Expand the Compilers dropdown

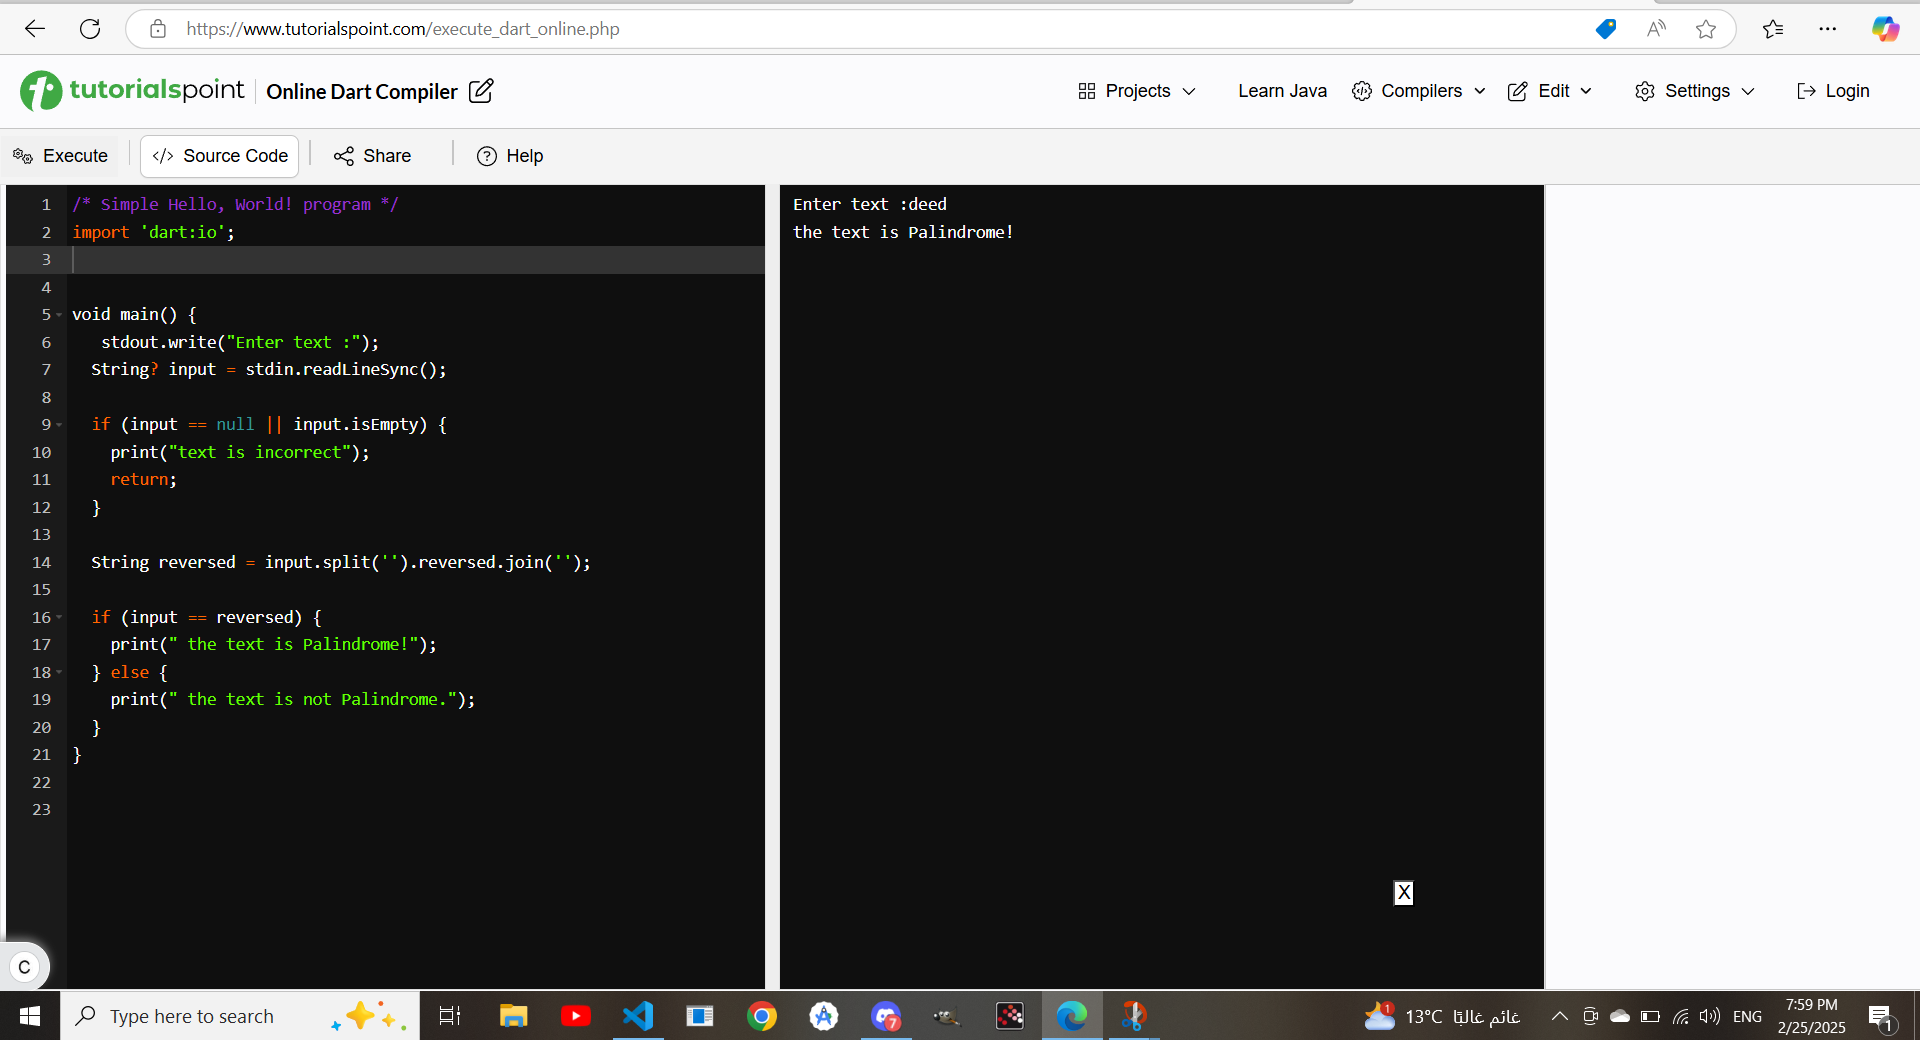click(x=1418, y=91)
